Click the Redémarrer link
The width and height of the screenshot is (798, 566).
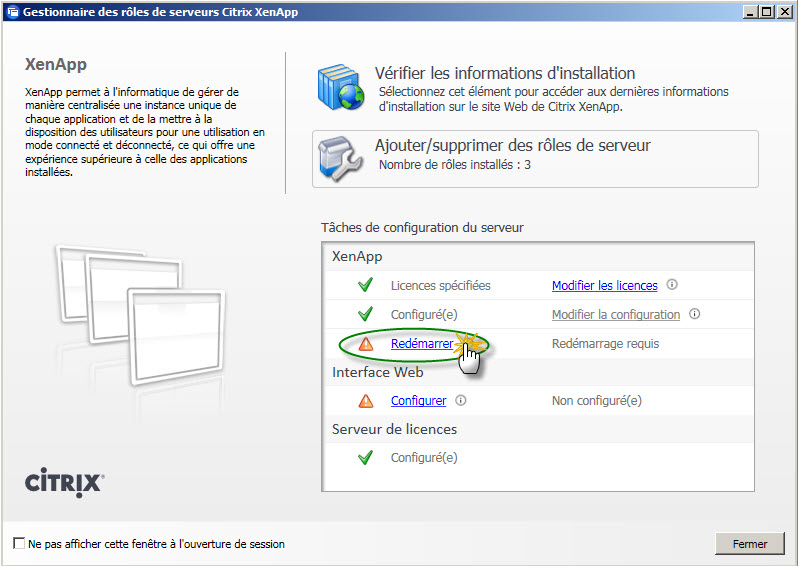pos(422,344)
